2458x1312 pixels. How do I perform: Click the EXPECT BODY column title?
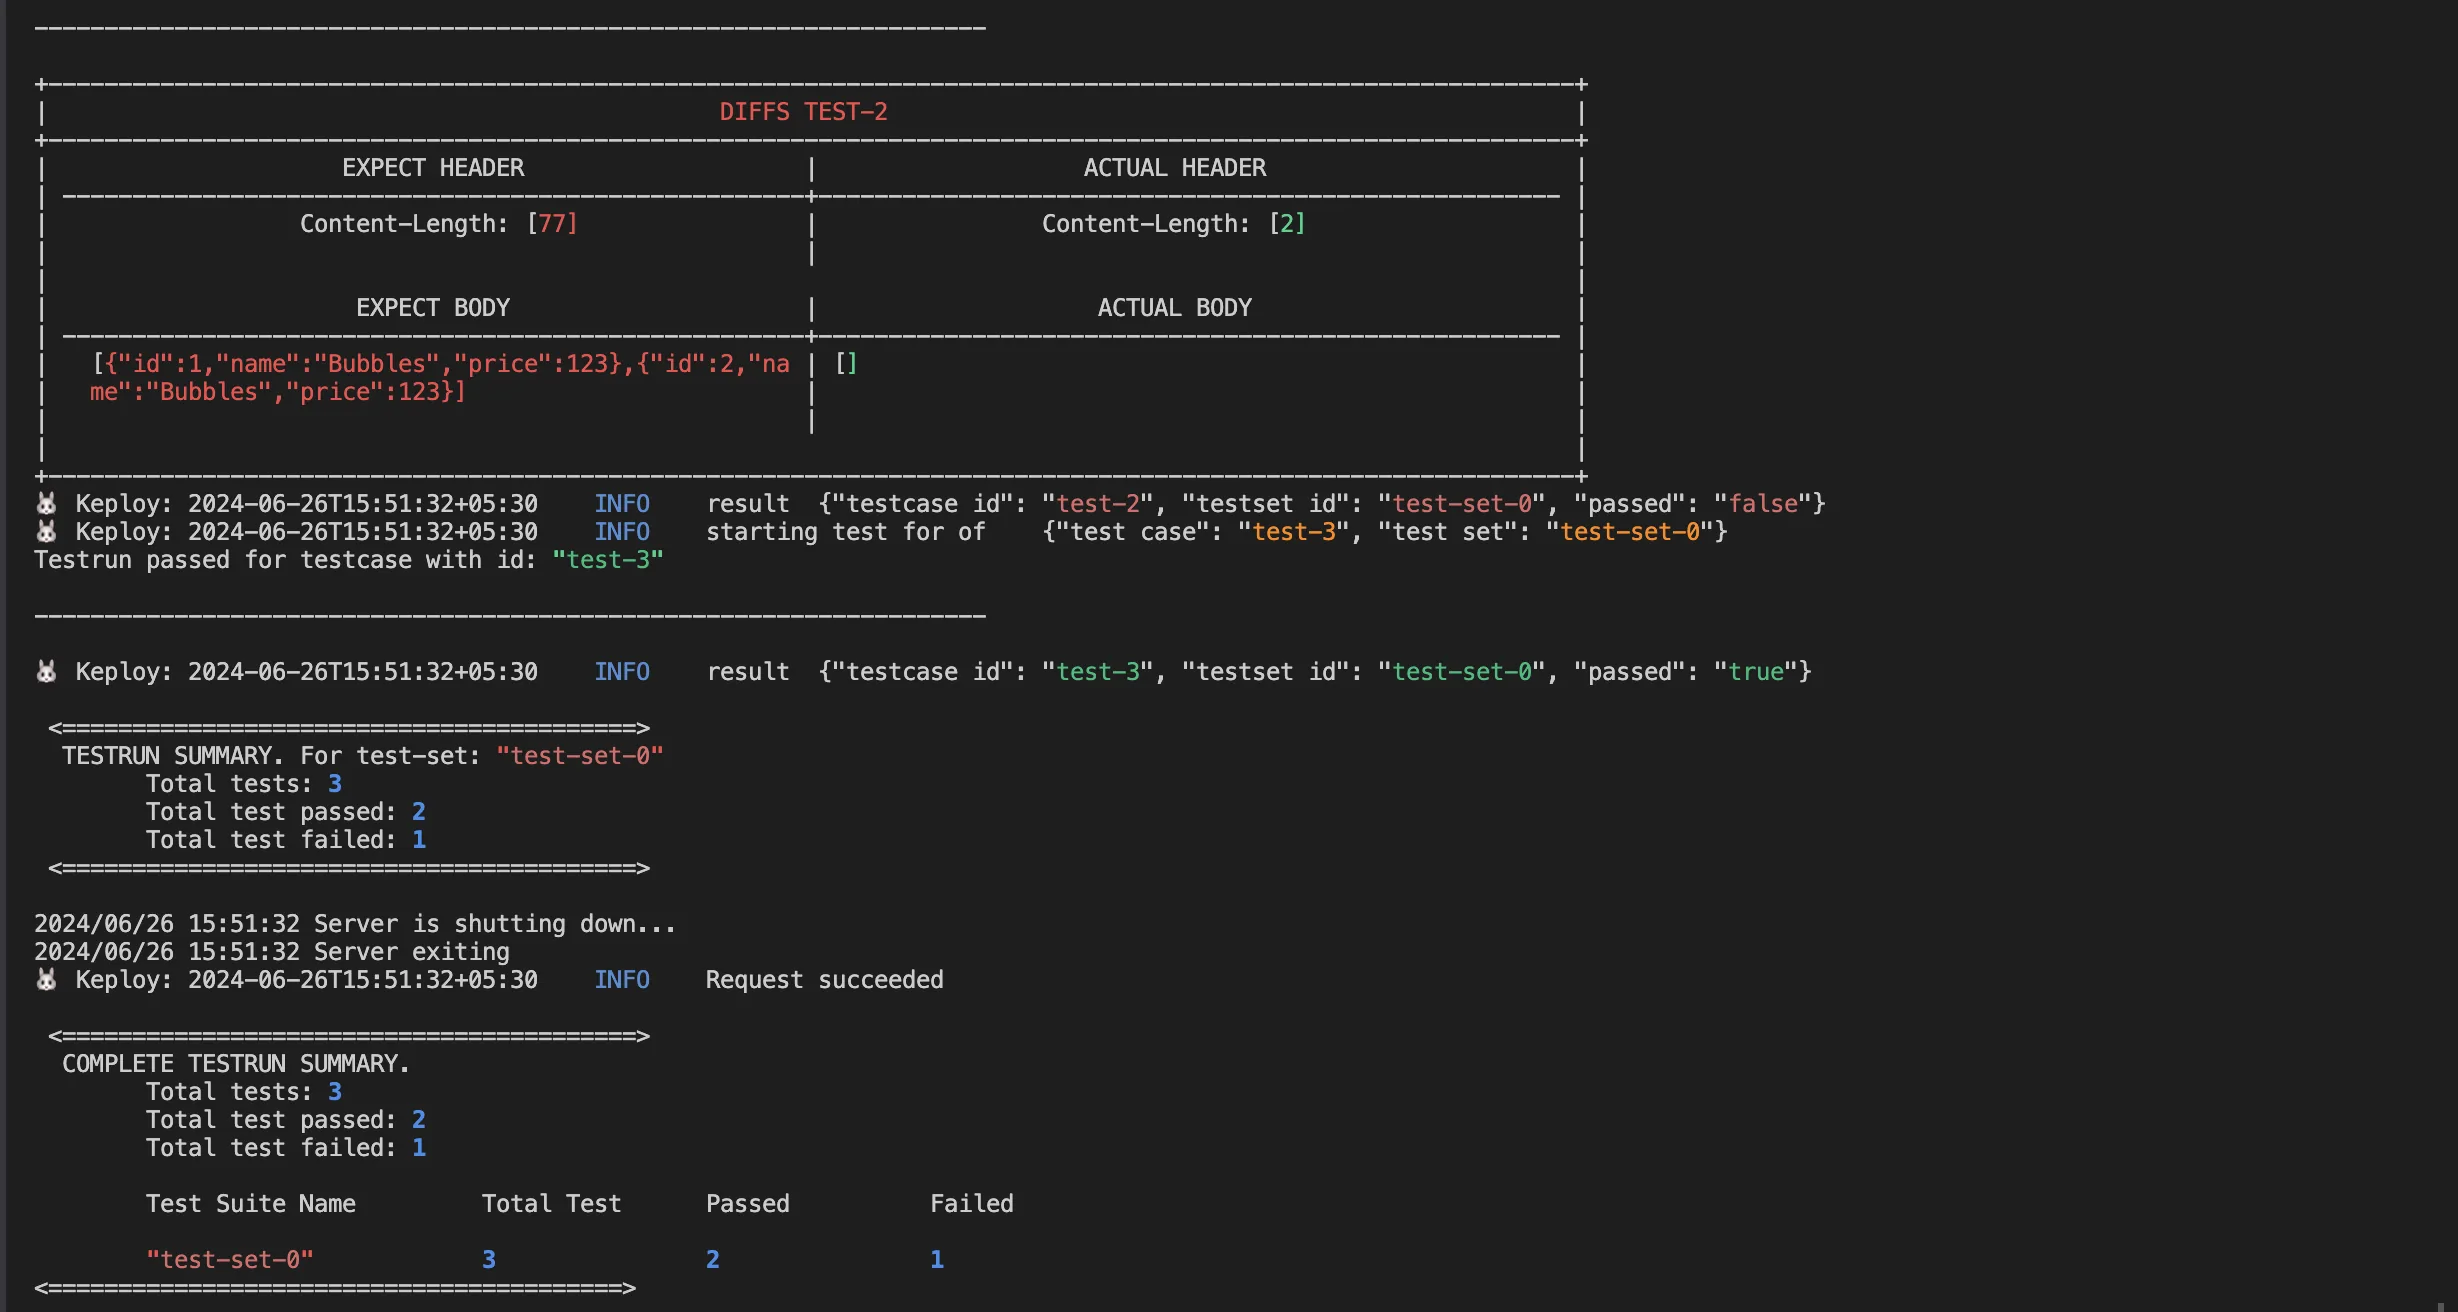[433, 308]
